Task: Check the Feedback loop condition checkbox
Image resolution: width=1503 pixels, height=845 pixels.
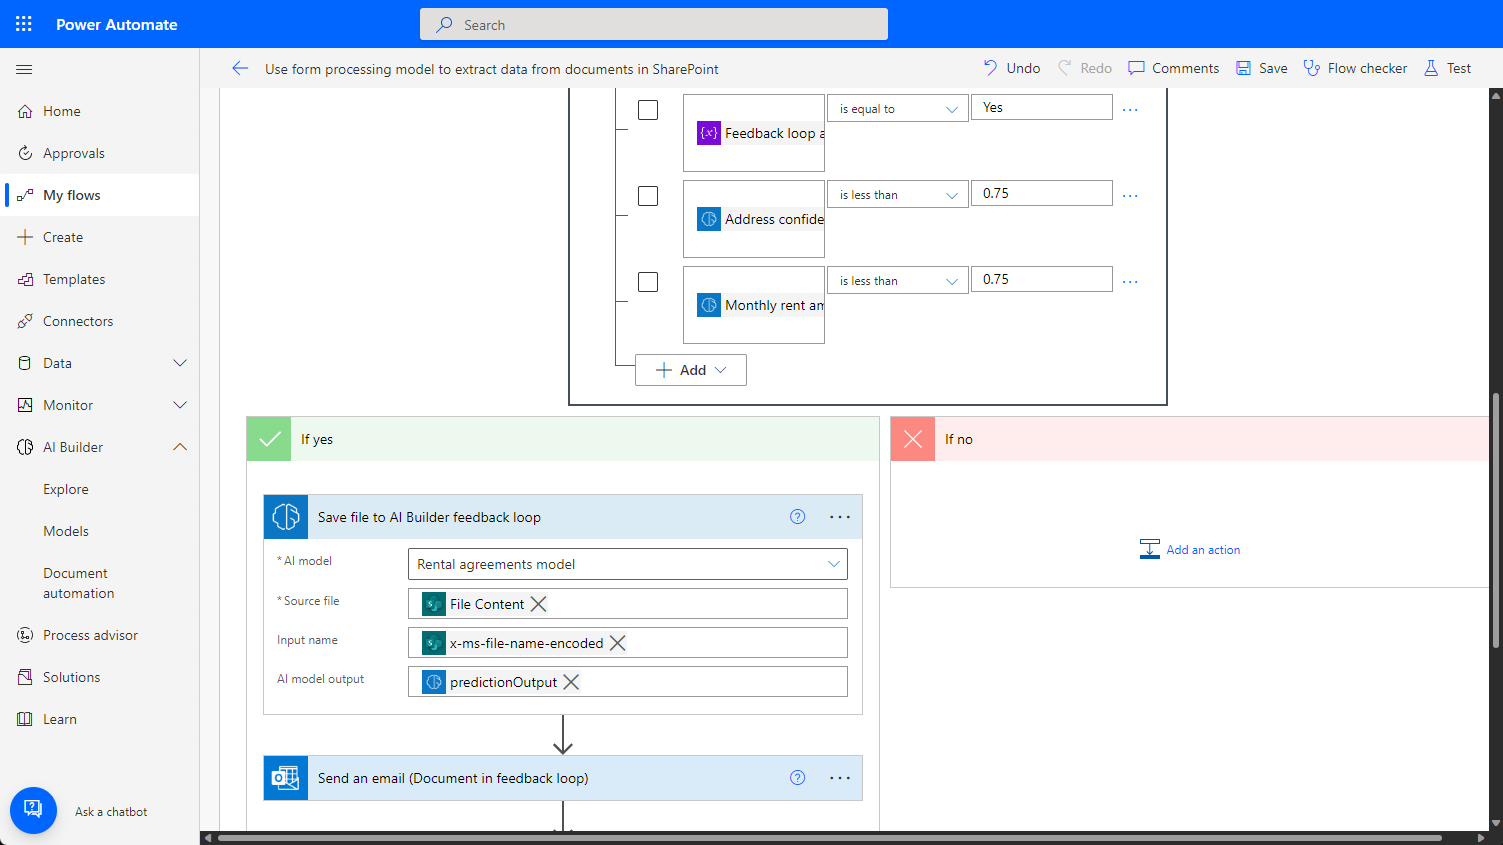Action: pyautogui.click(x=648, y=110)
